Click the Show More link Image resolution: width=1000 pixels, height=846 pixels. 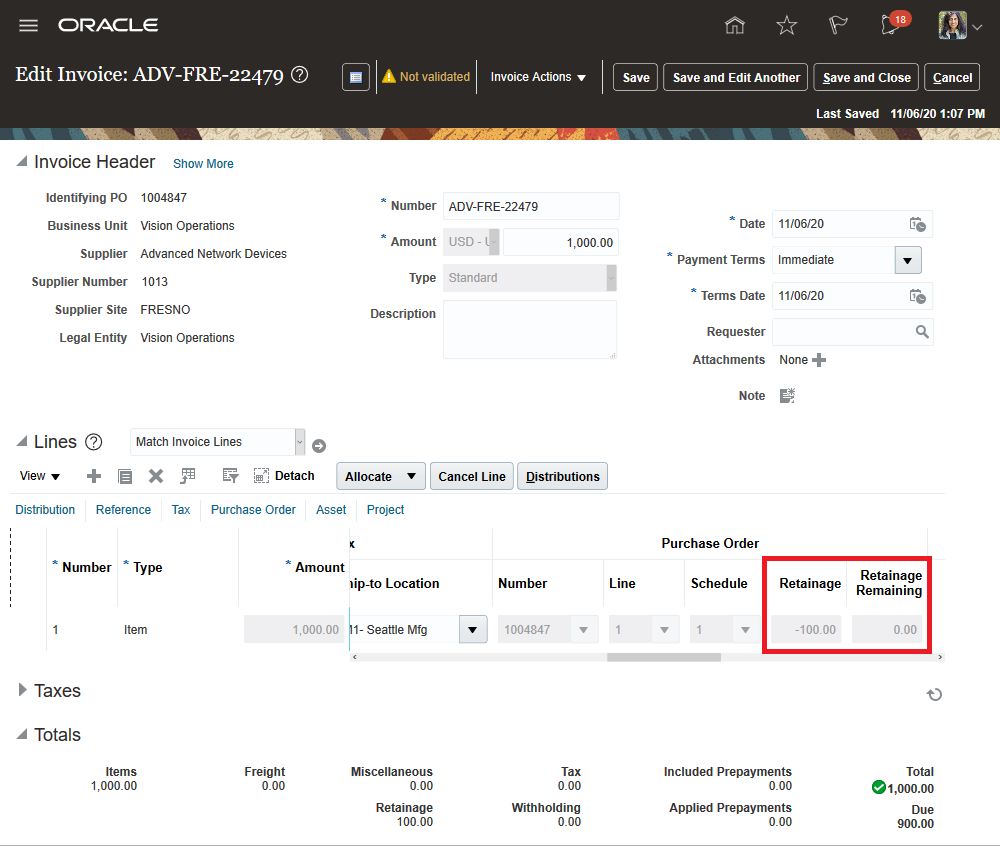point(203,164)
